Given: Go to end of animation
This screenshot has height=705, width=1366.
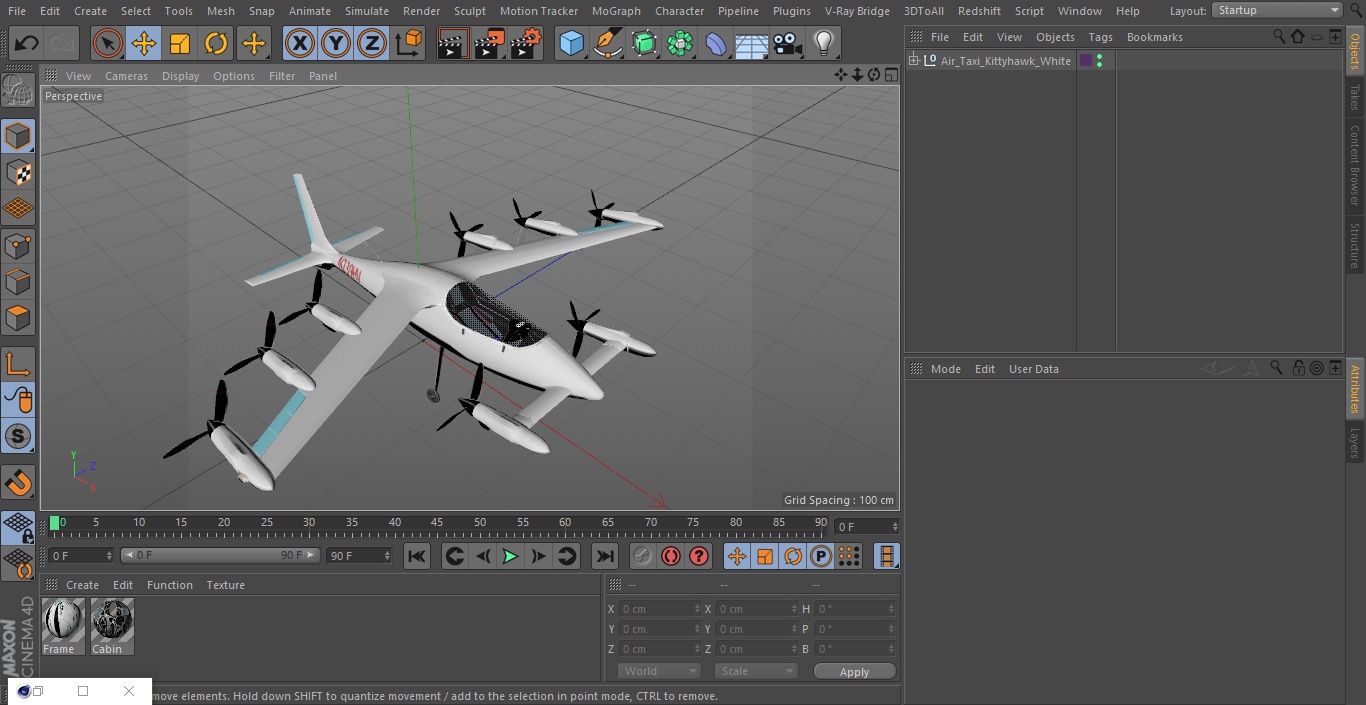Looking at the screenshot, I should (x=605, y=556).
